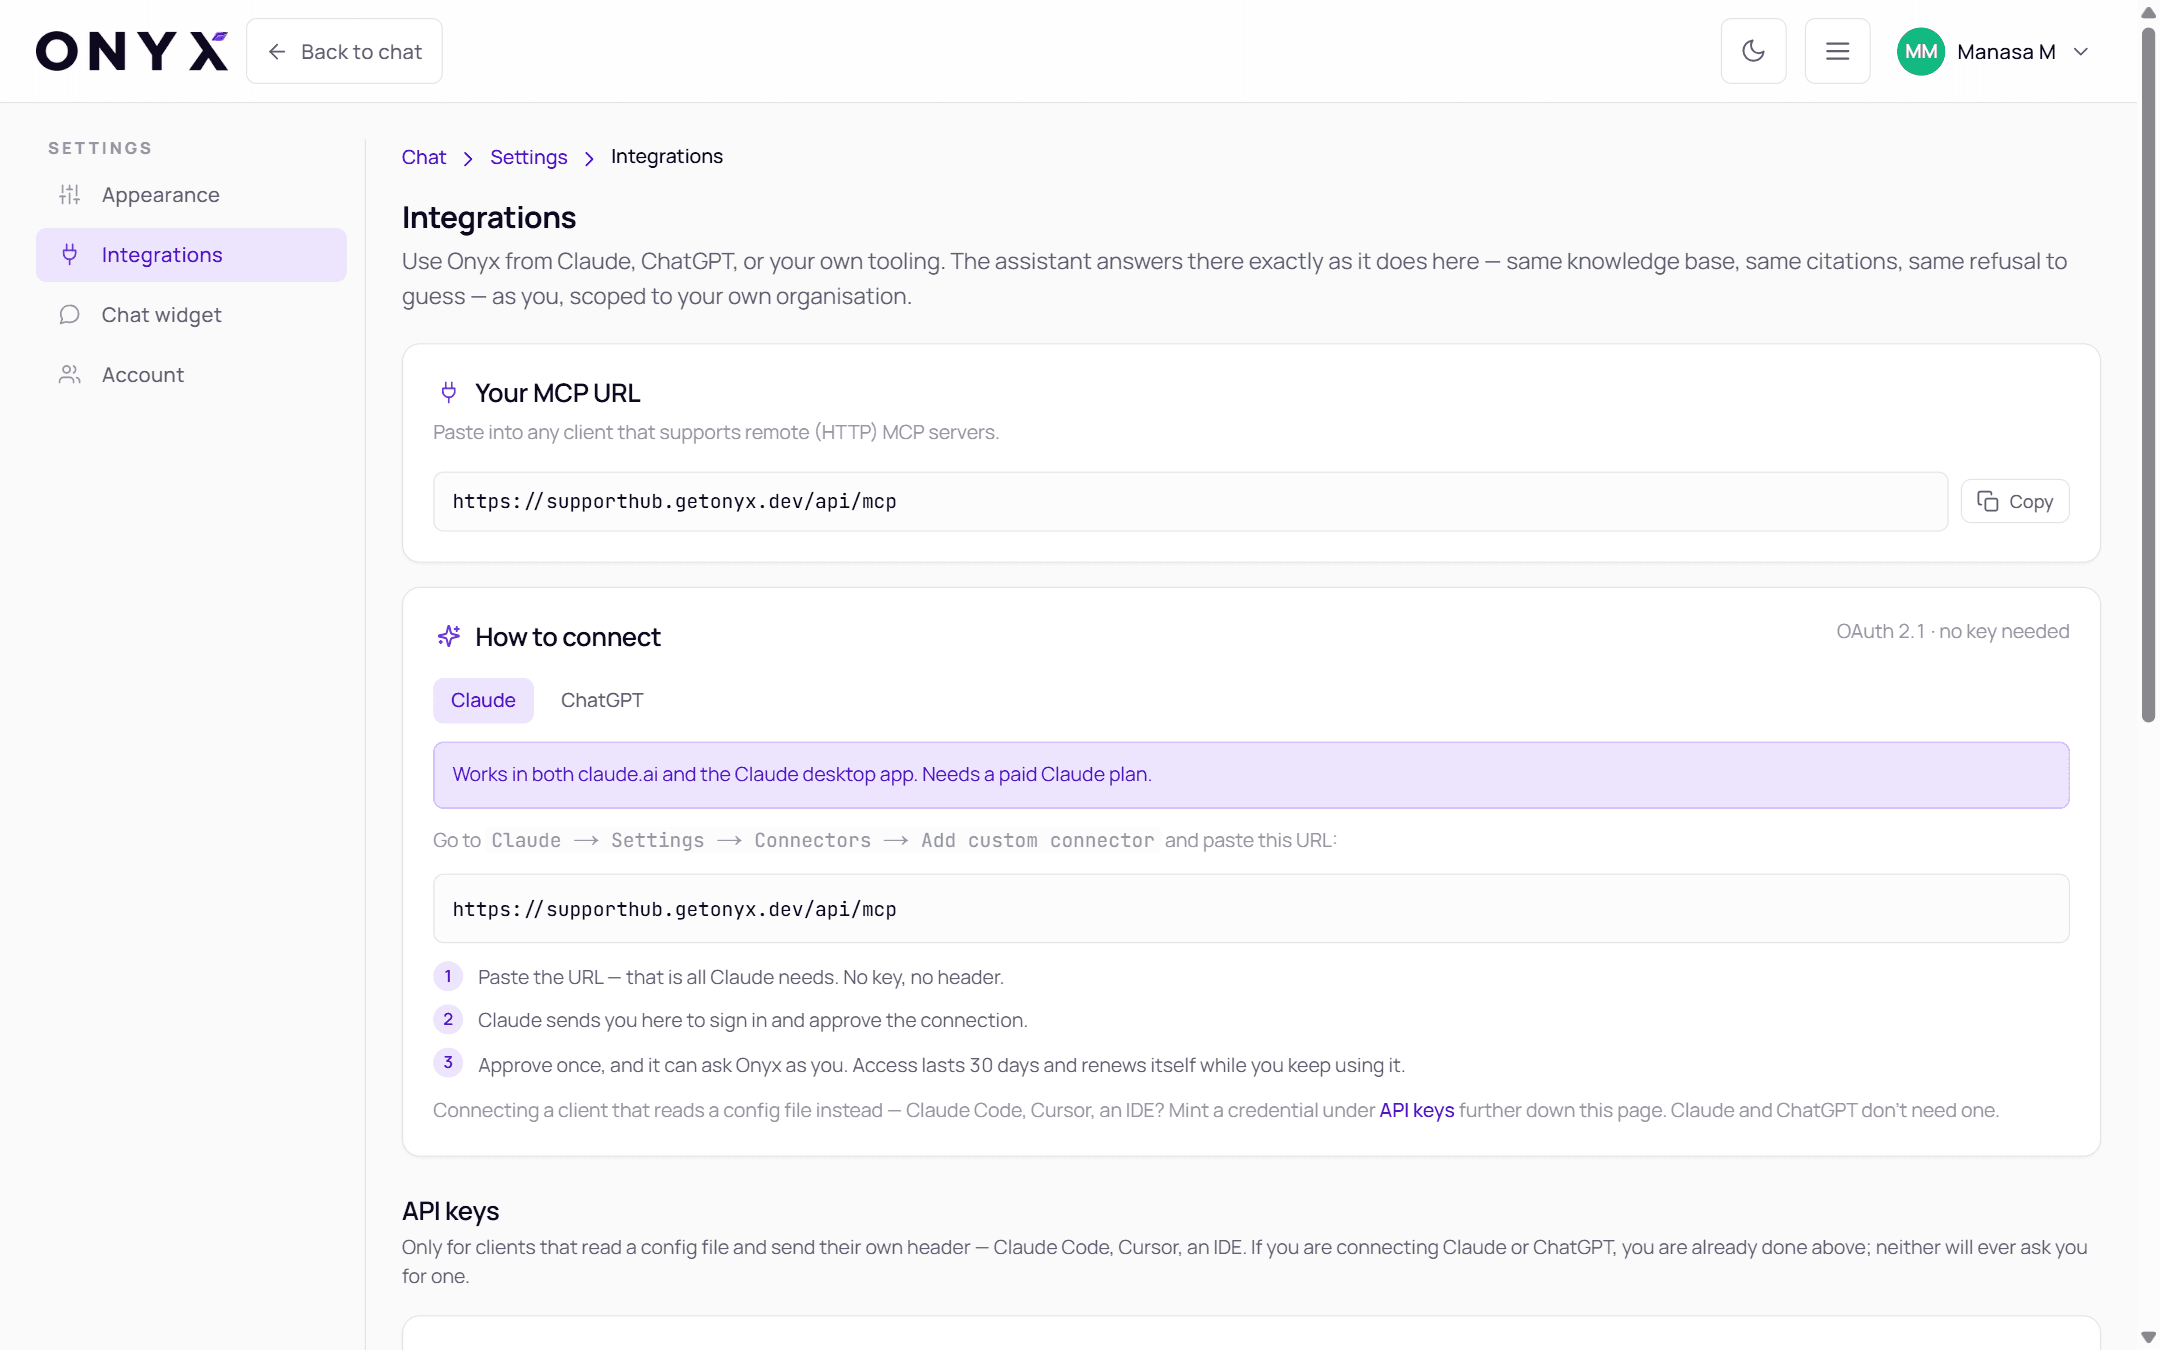Click the Account people icon
2160x1350 pixels.
pos(69,375)
